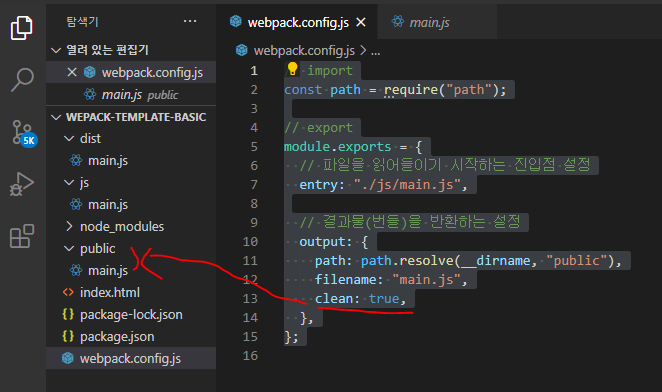Click 'output:' on line 10
The height and width of the screenshot is (392, 662).
[x=325, y=242]
